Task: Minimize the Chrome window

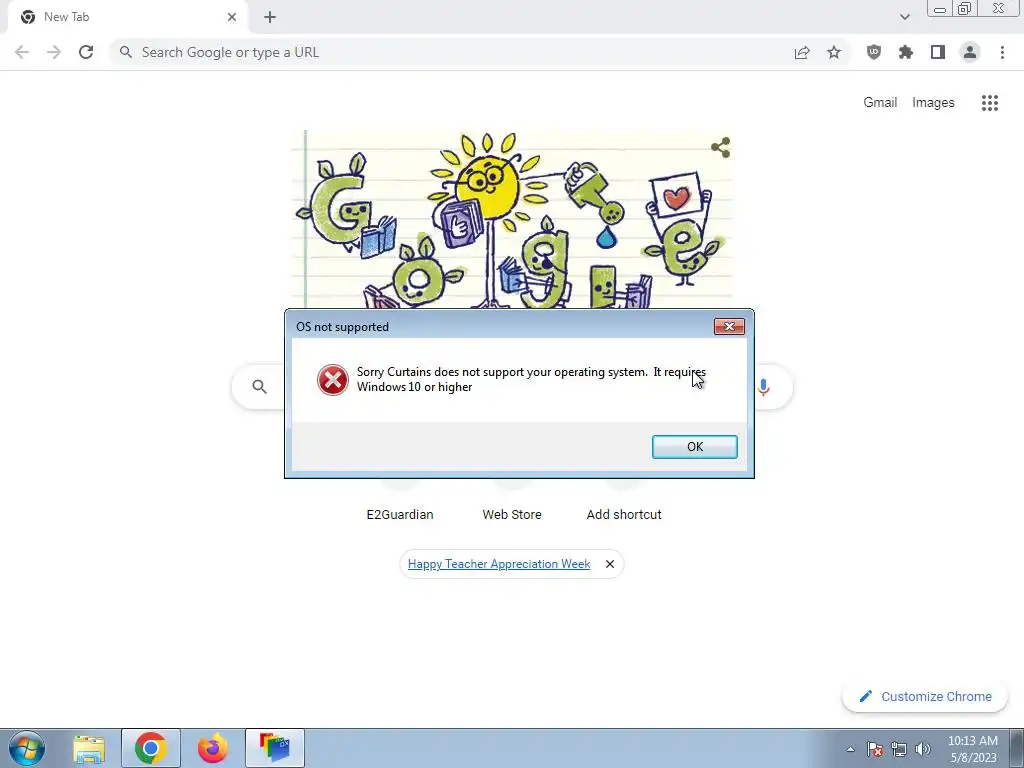Action: pyautogui.click(x=939, y=9)
